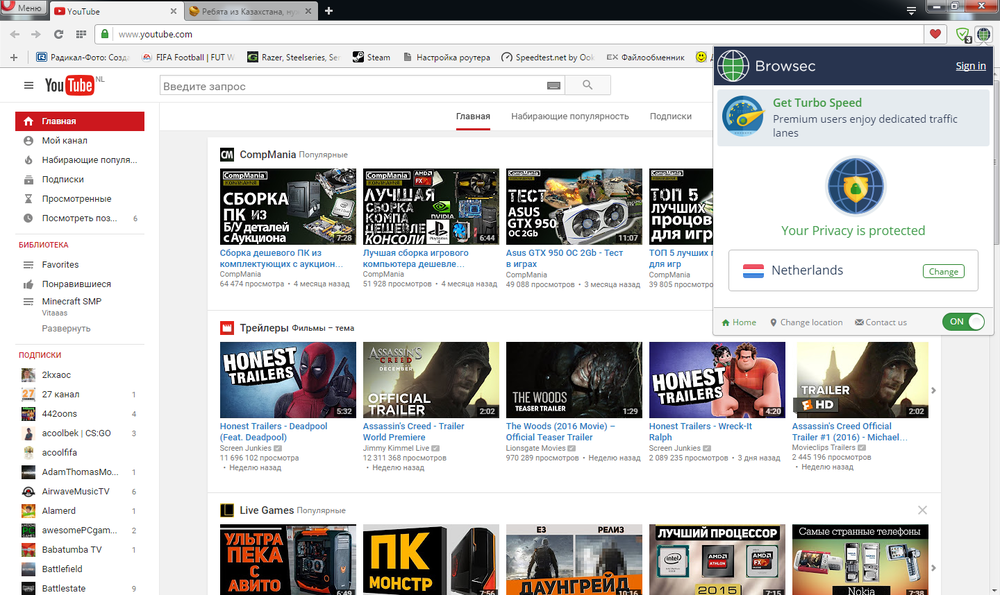1000x595 pixels.
Task: Open the on-screen keyboard icon in search
Action: [x=554, y=85]
